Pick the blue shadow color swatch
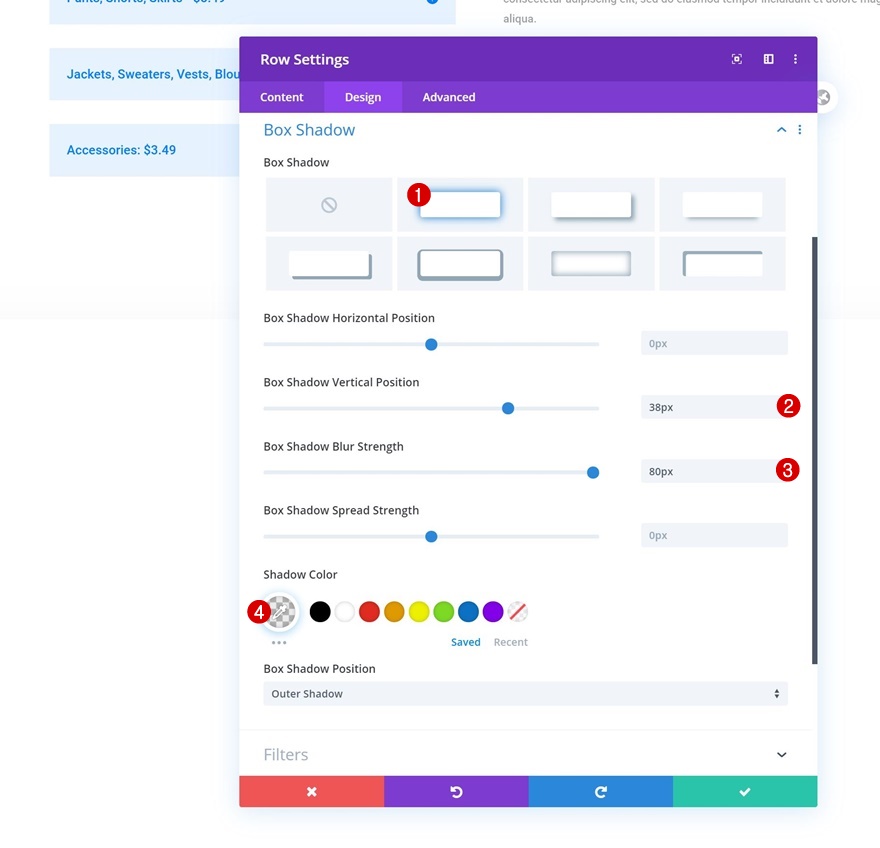Screen dimensions: 880x848 tap(468, 612)
